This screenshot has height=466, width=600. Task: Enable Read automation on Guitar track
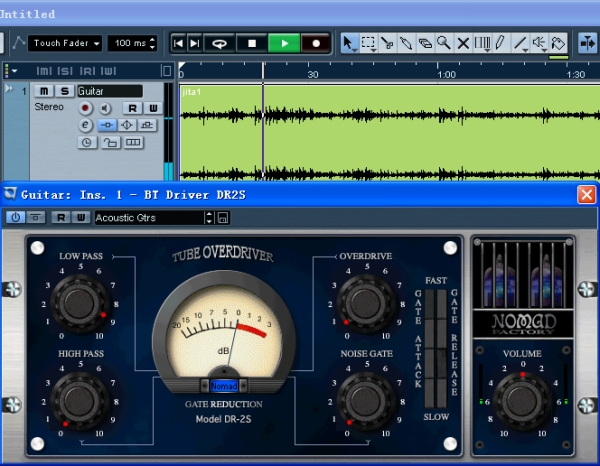click(132, 108)
